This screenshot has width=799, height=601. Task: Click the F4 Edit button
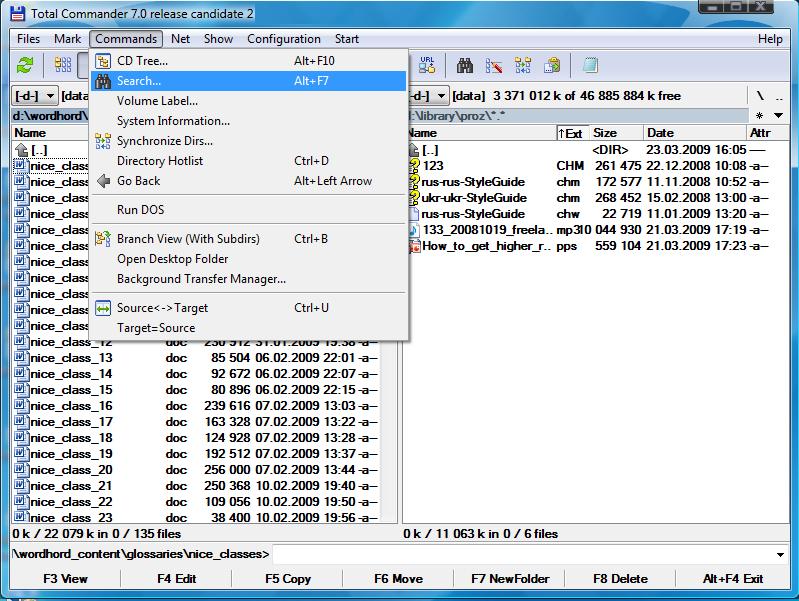click(x=176, y=579)
